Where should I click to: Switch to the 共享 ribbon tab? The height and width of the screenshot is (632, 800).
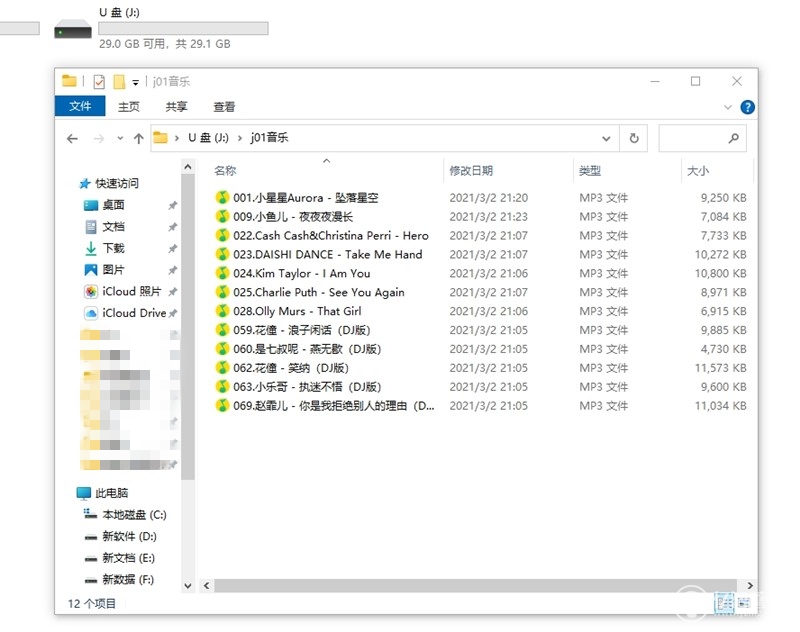(176, 107)
